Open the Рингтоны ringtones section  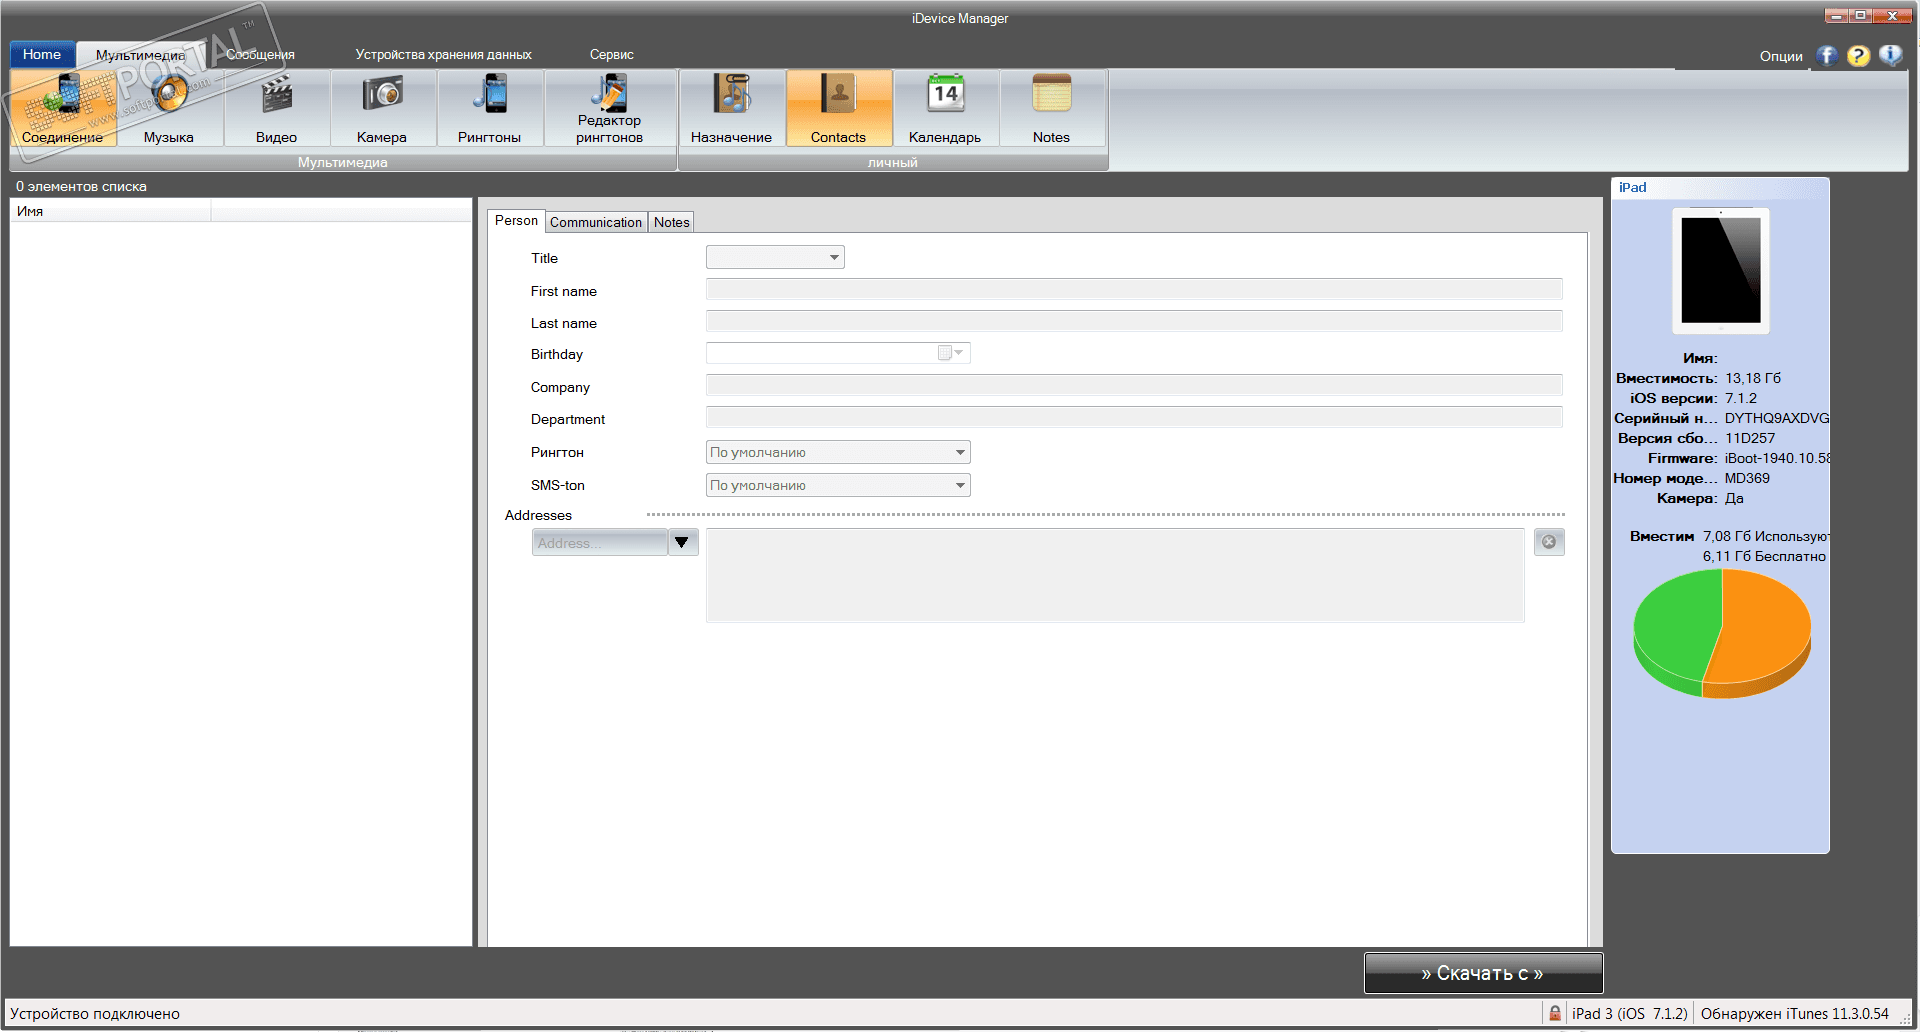point(489,109)
